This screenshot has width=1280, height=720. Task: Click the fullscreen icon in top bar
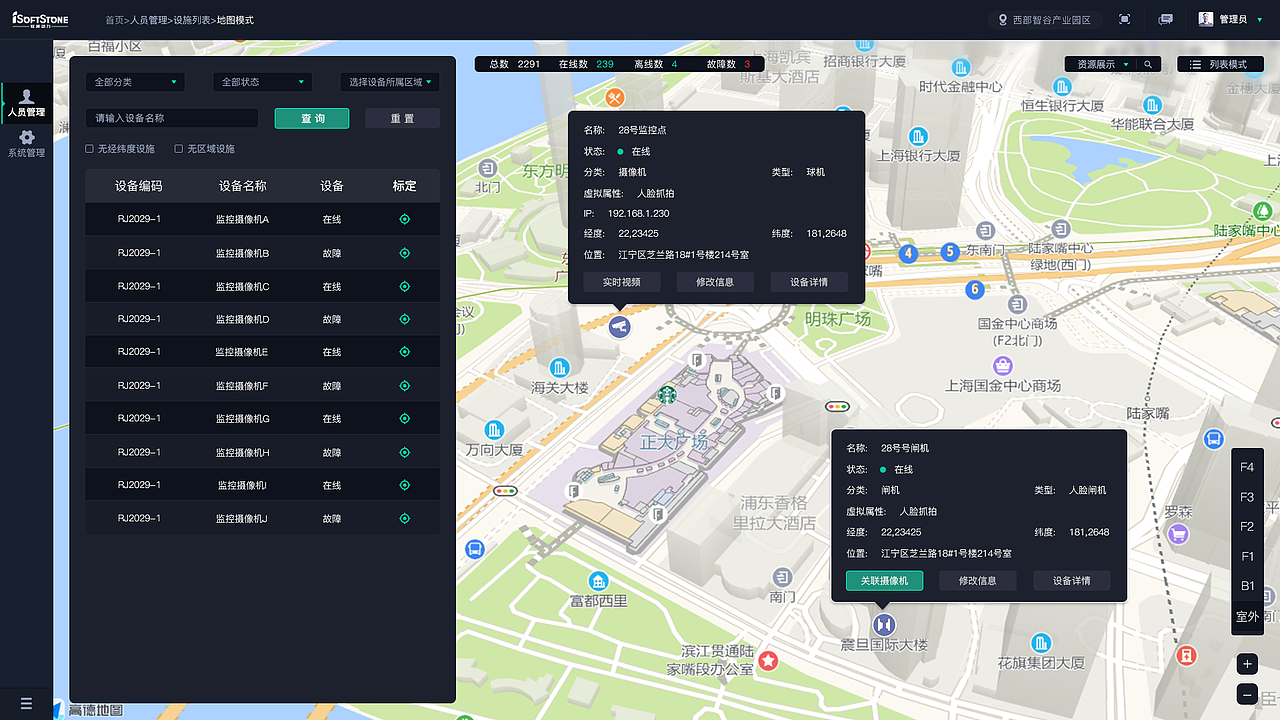tap(1125, 20)
